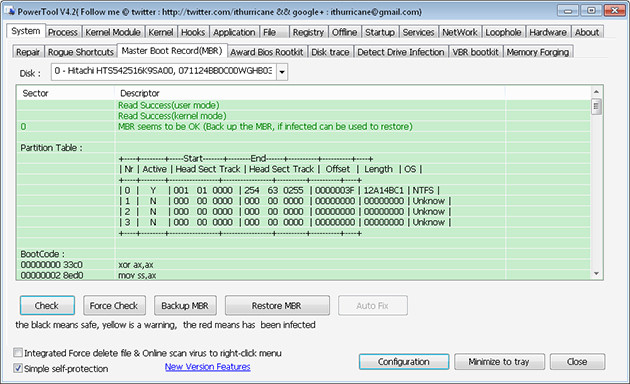Viewport: 630px width, 384px height.
Task: Select the 'BootCode :' row
Action: click(x=303, y=254)
